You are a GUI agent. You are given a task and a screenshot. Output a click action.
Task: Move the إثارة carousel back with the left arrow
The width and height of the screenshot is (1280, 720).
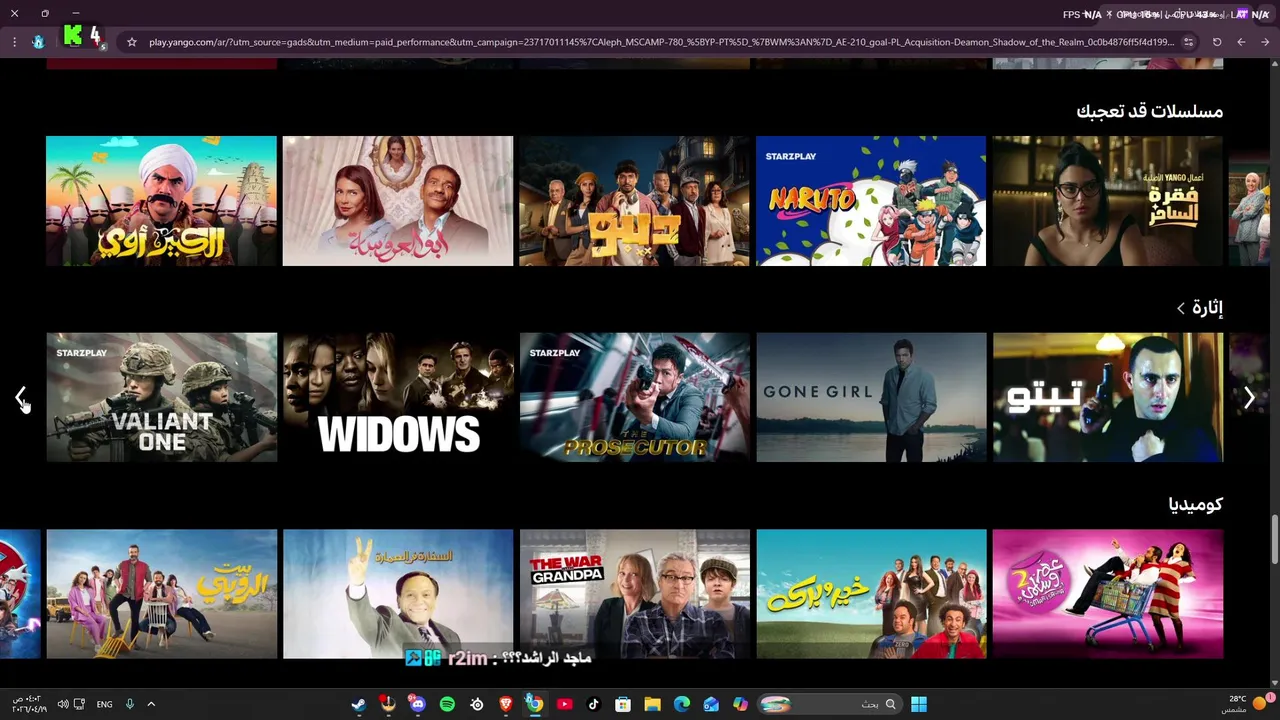tap(21, 398)
